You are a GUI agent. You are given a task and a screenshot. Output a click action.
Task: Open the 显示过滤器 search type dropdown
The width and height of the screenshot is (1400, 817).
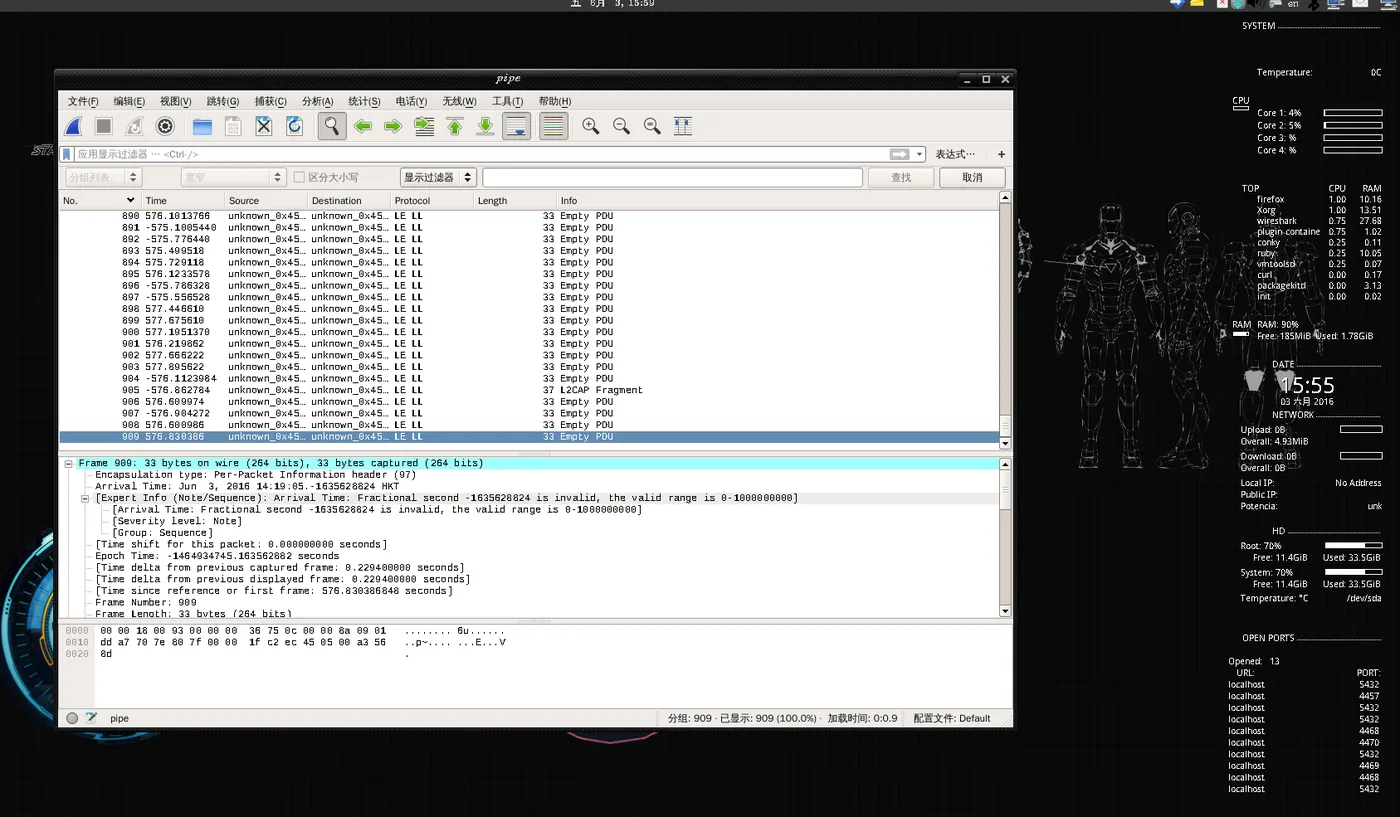440,177
